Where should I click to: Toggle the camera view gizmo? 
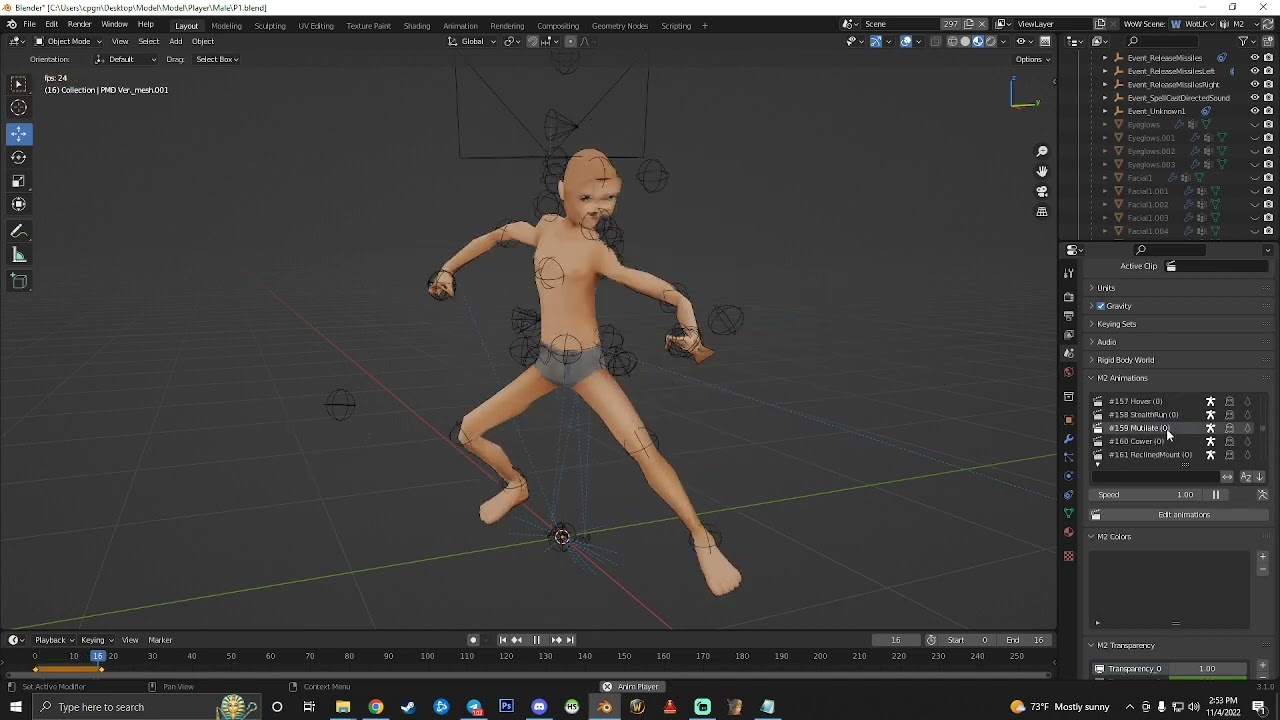1042,192
